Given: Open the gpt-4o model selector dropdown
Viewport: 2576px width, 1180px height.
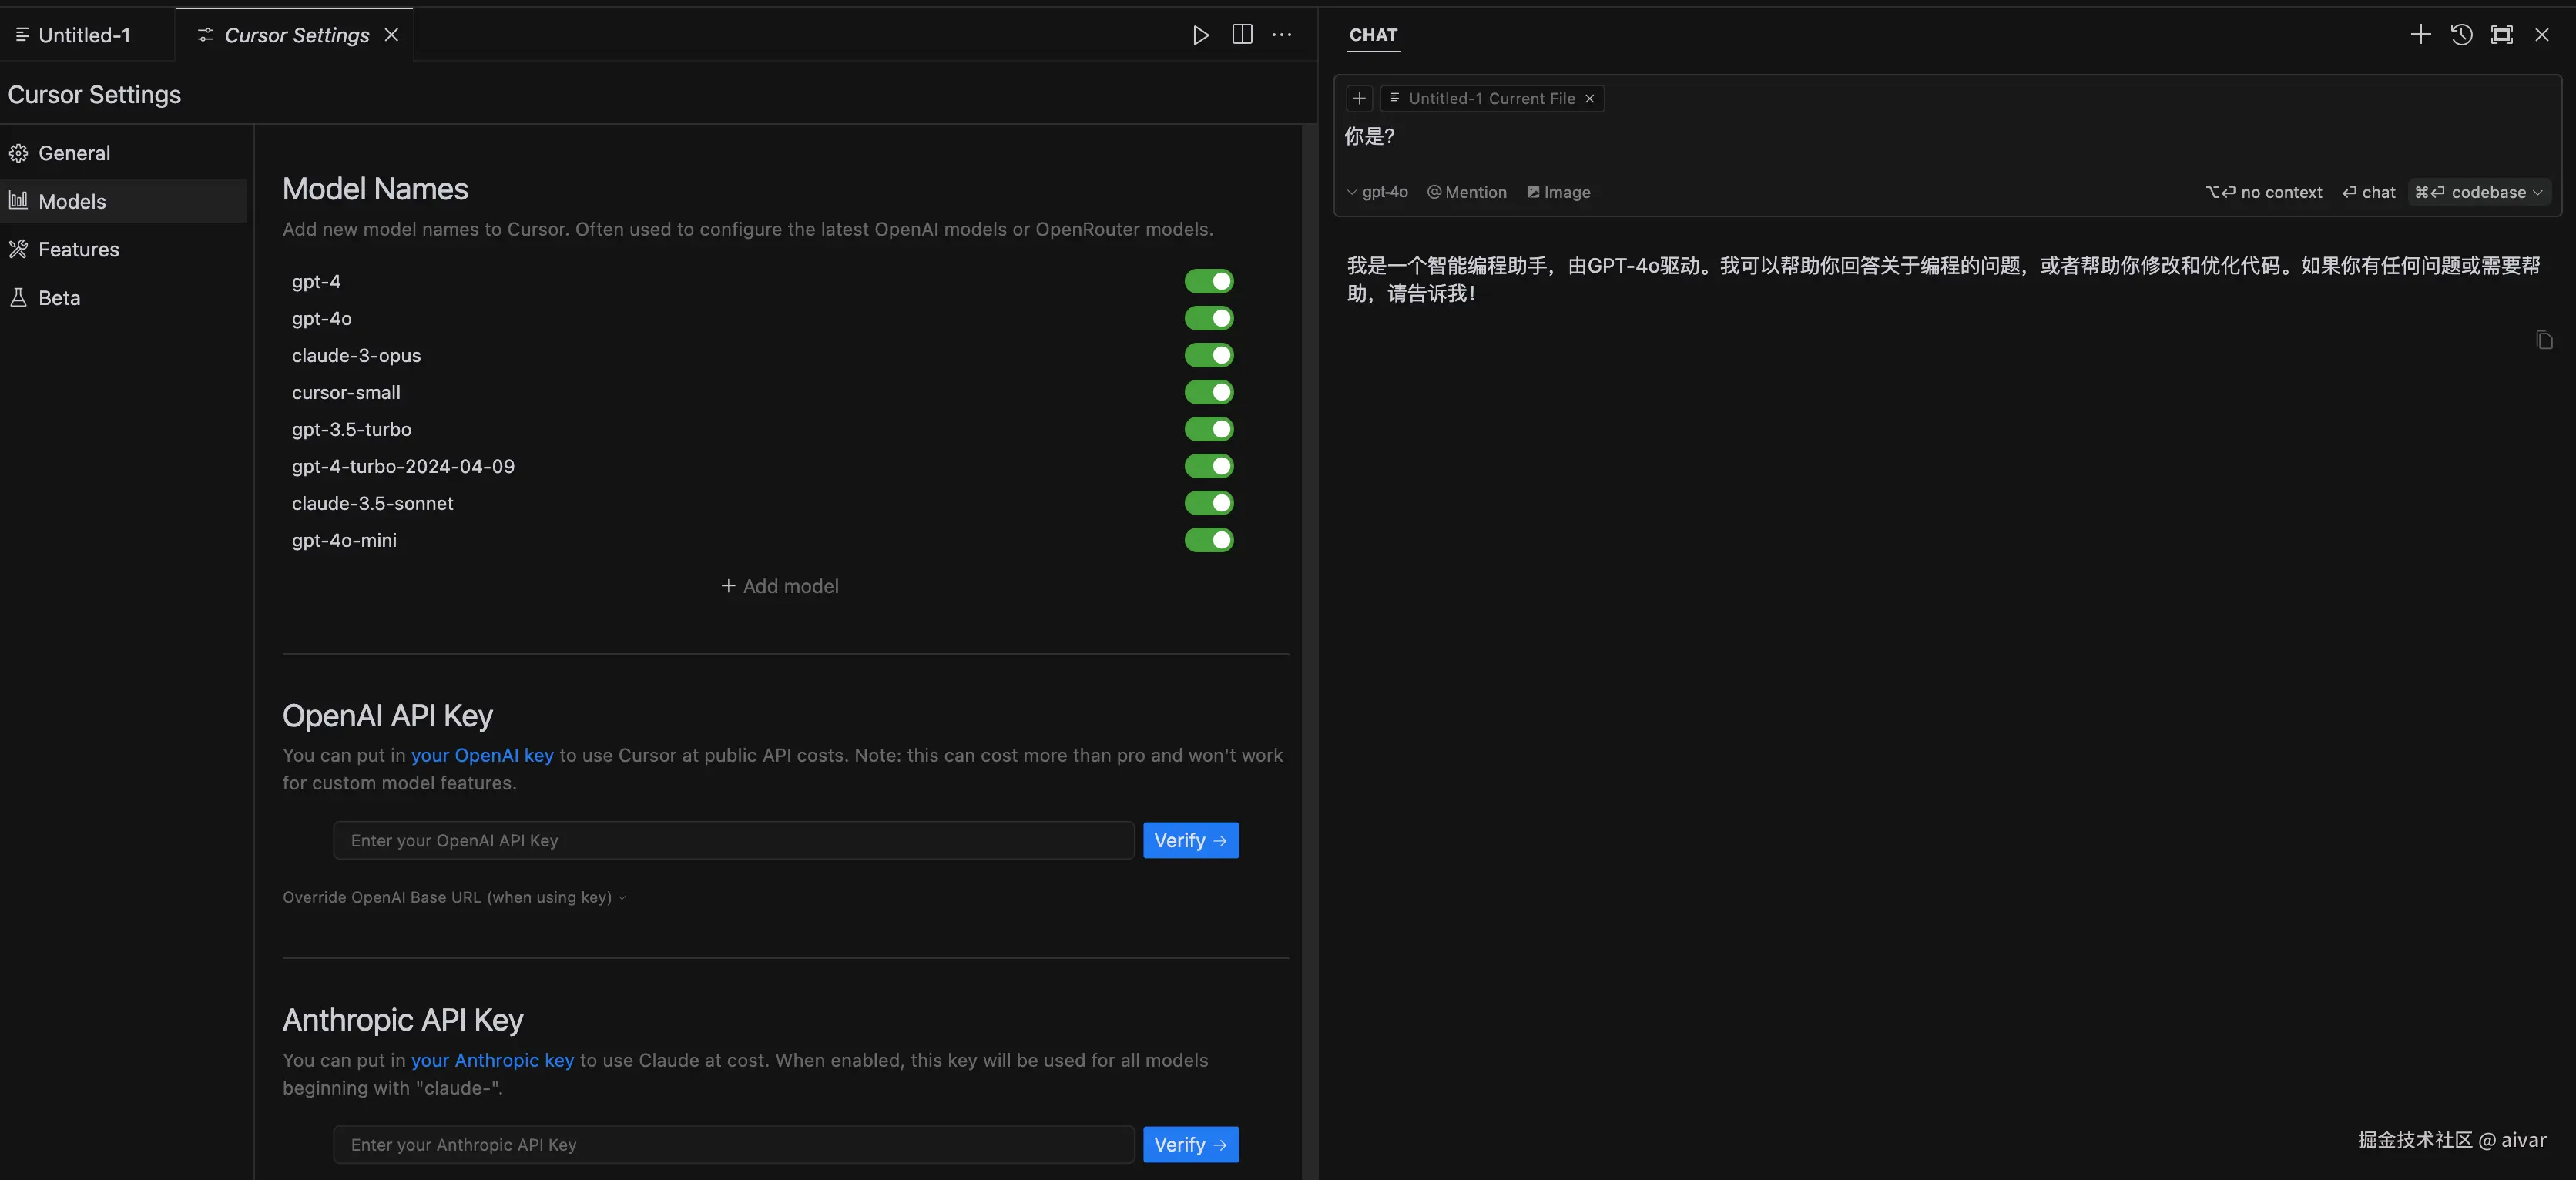Looking at the screenshot, I should click(x=1377, y=192).
